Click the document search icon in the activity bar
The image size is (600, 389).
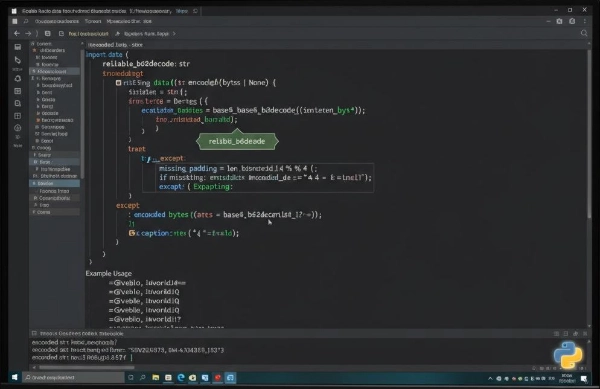pyautogui.click(x=18, y=103)
